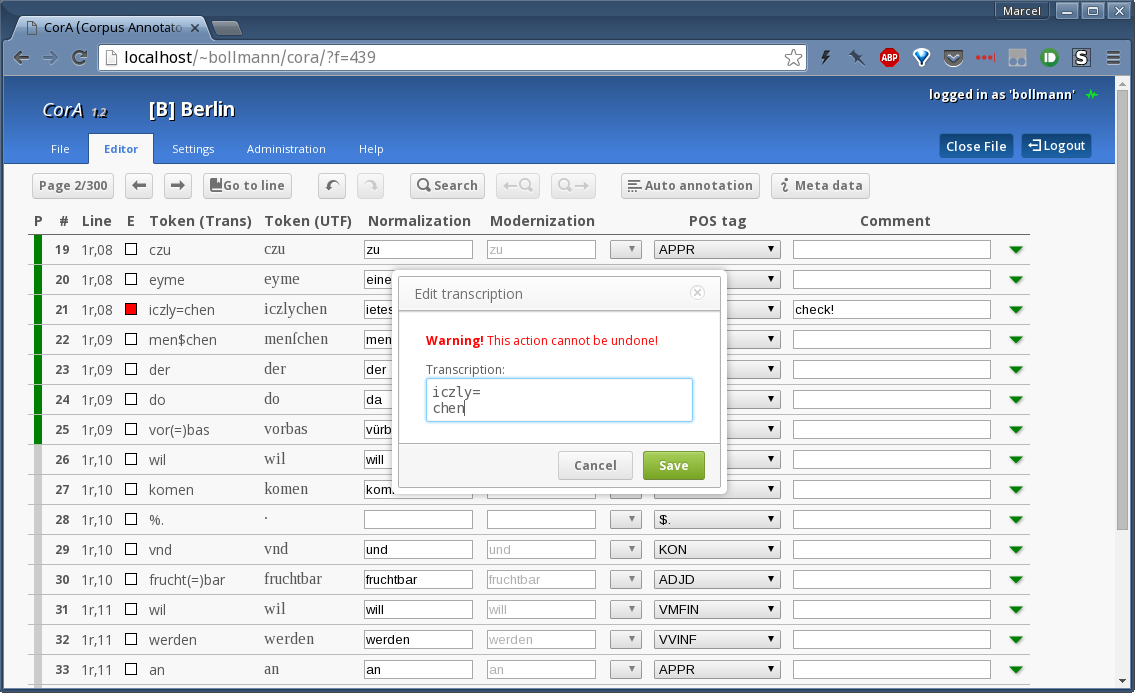Check the error box for row 19
Screen dimensions: 1135x693
pos(131,250)
